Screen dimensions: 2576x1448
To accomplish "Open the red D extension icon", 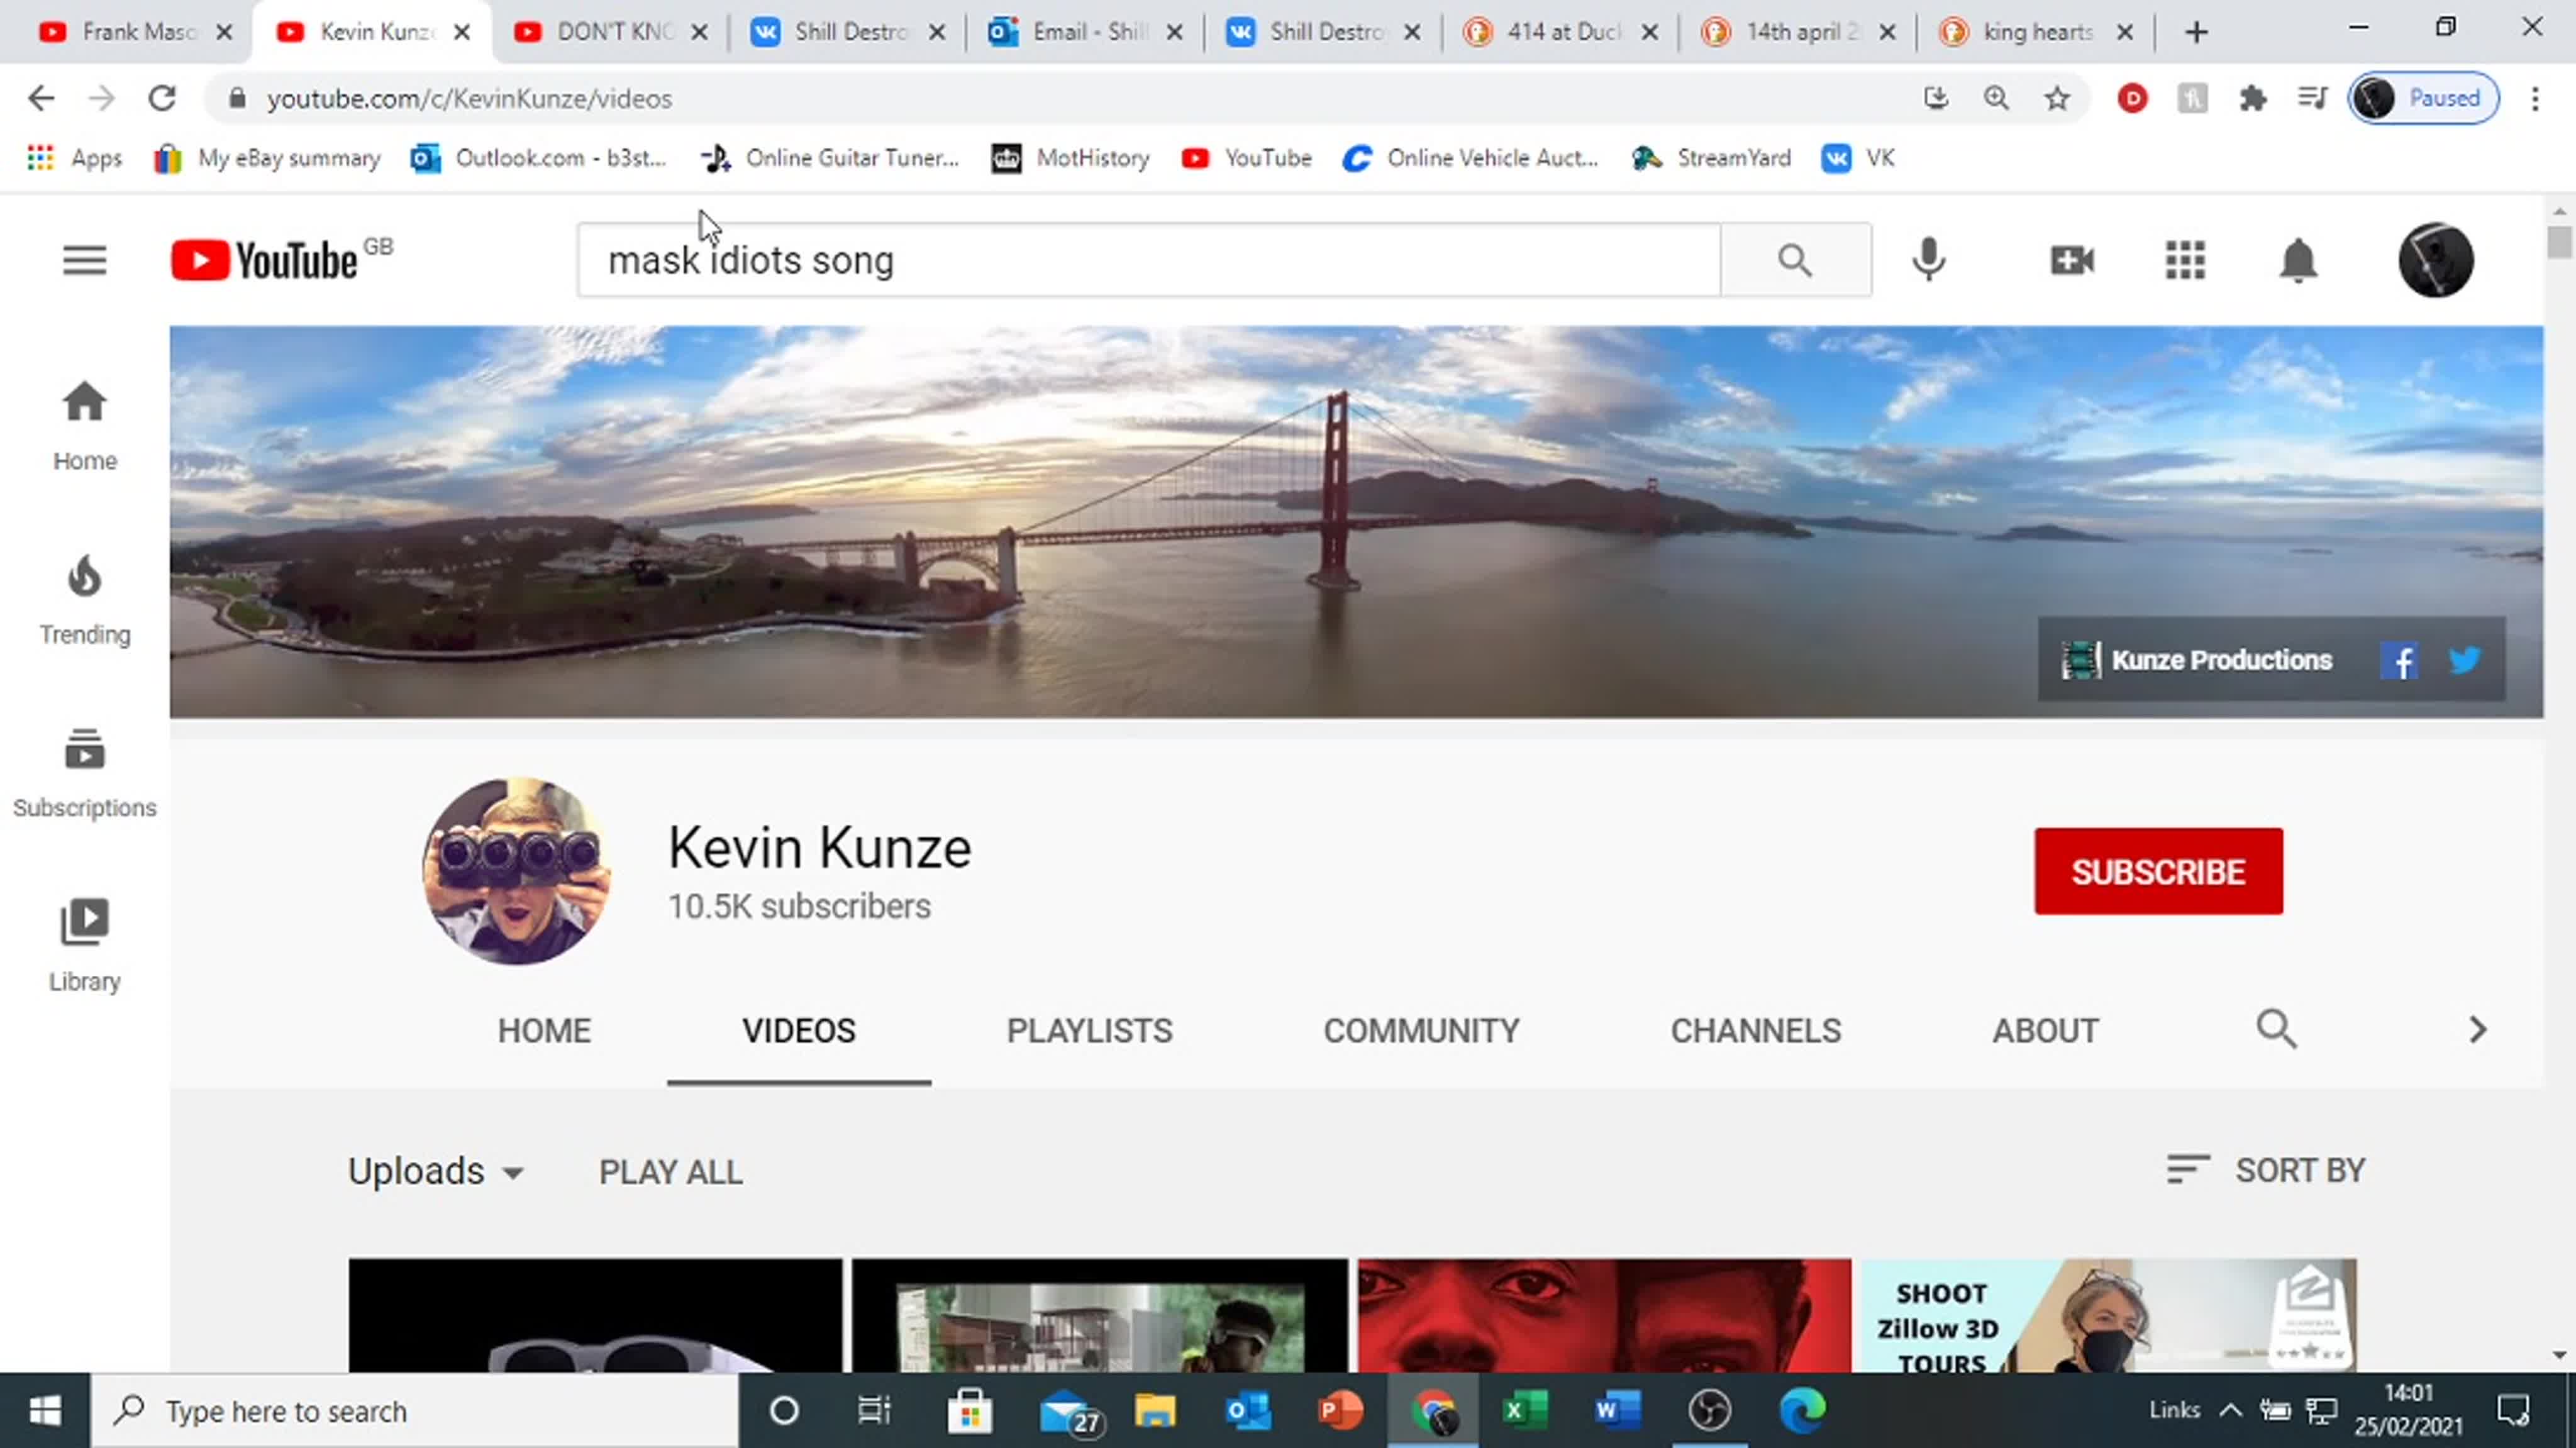I will click(x=2132, y=98).
